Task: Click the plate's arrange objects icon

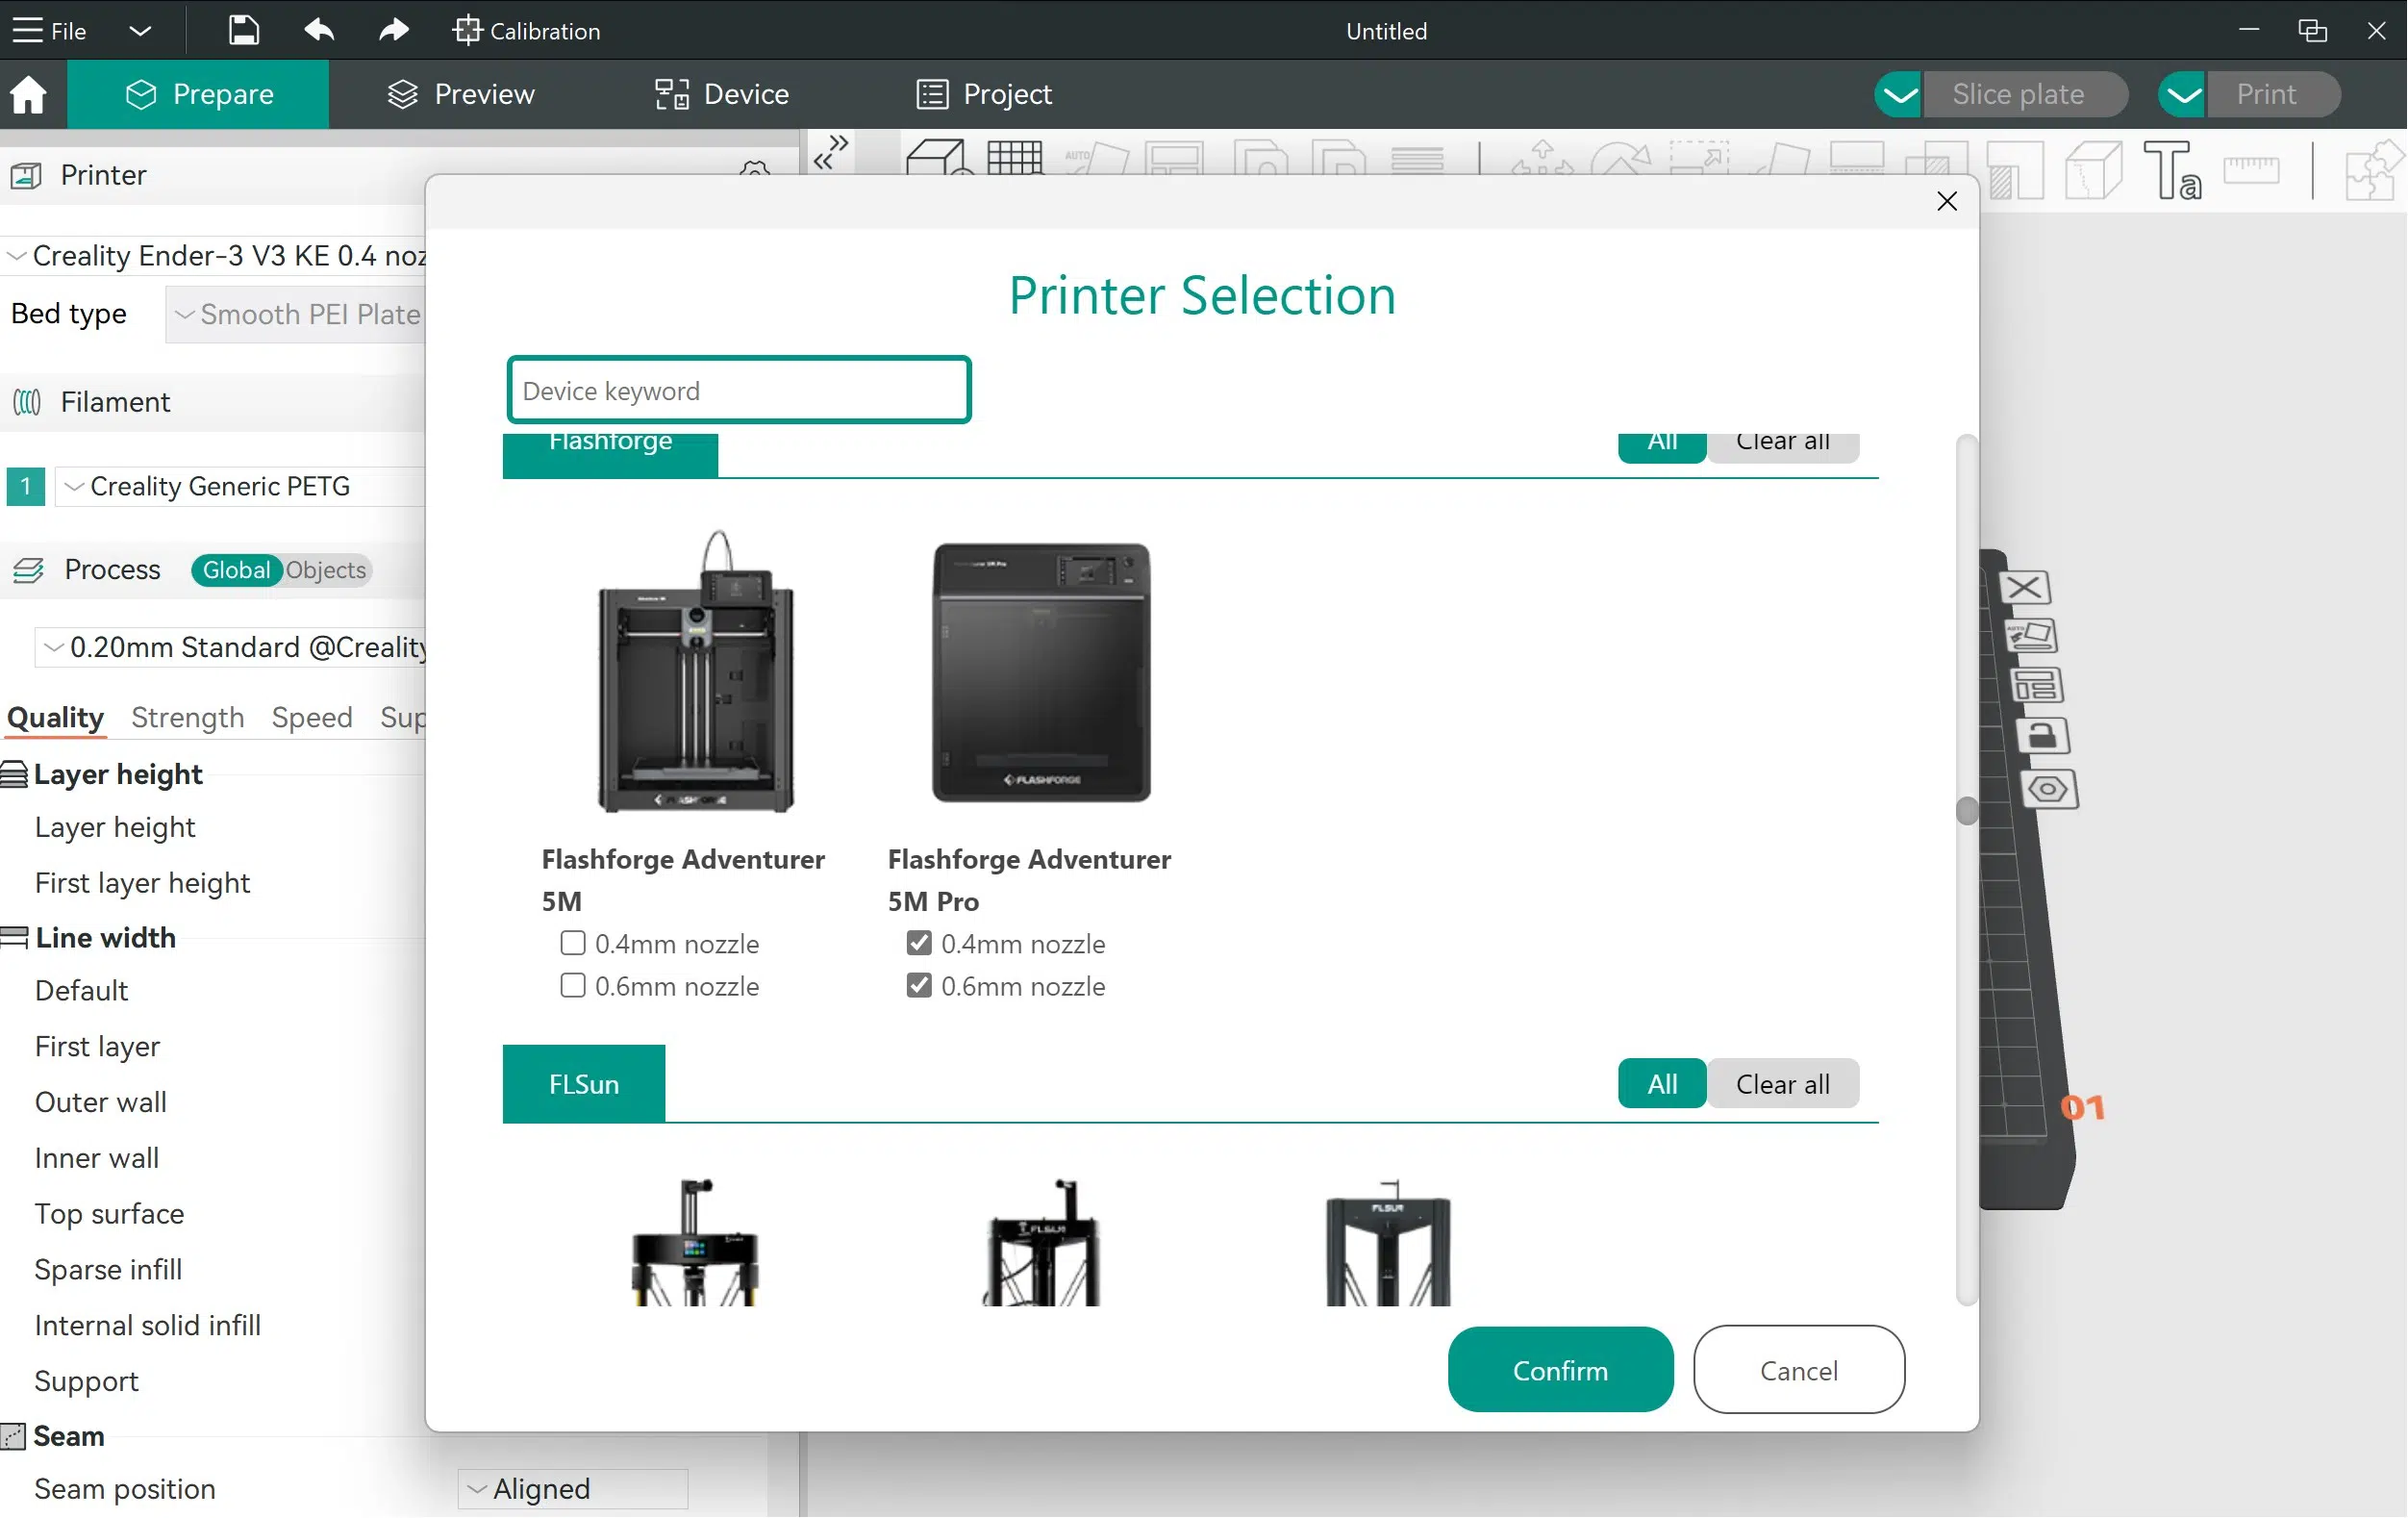Action: [2037, 686]
